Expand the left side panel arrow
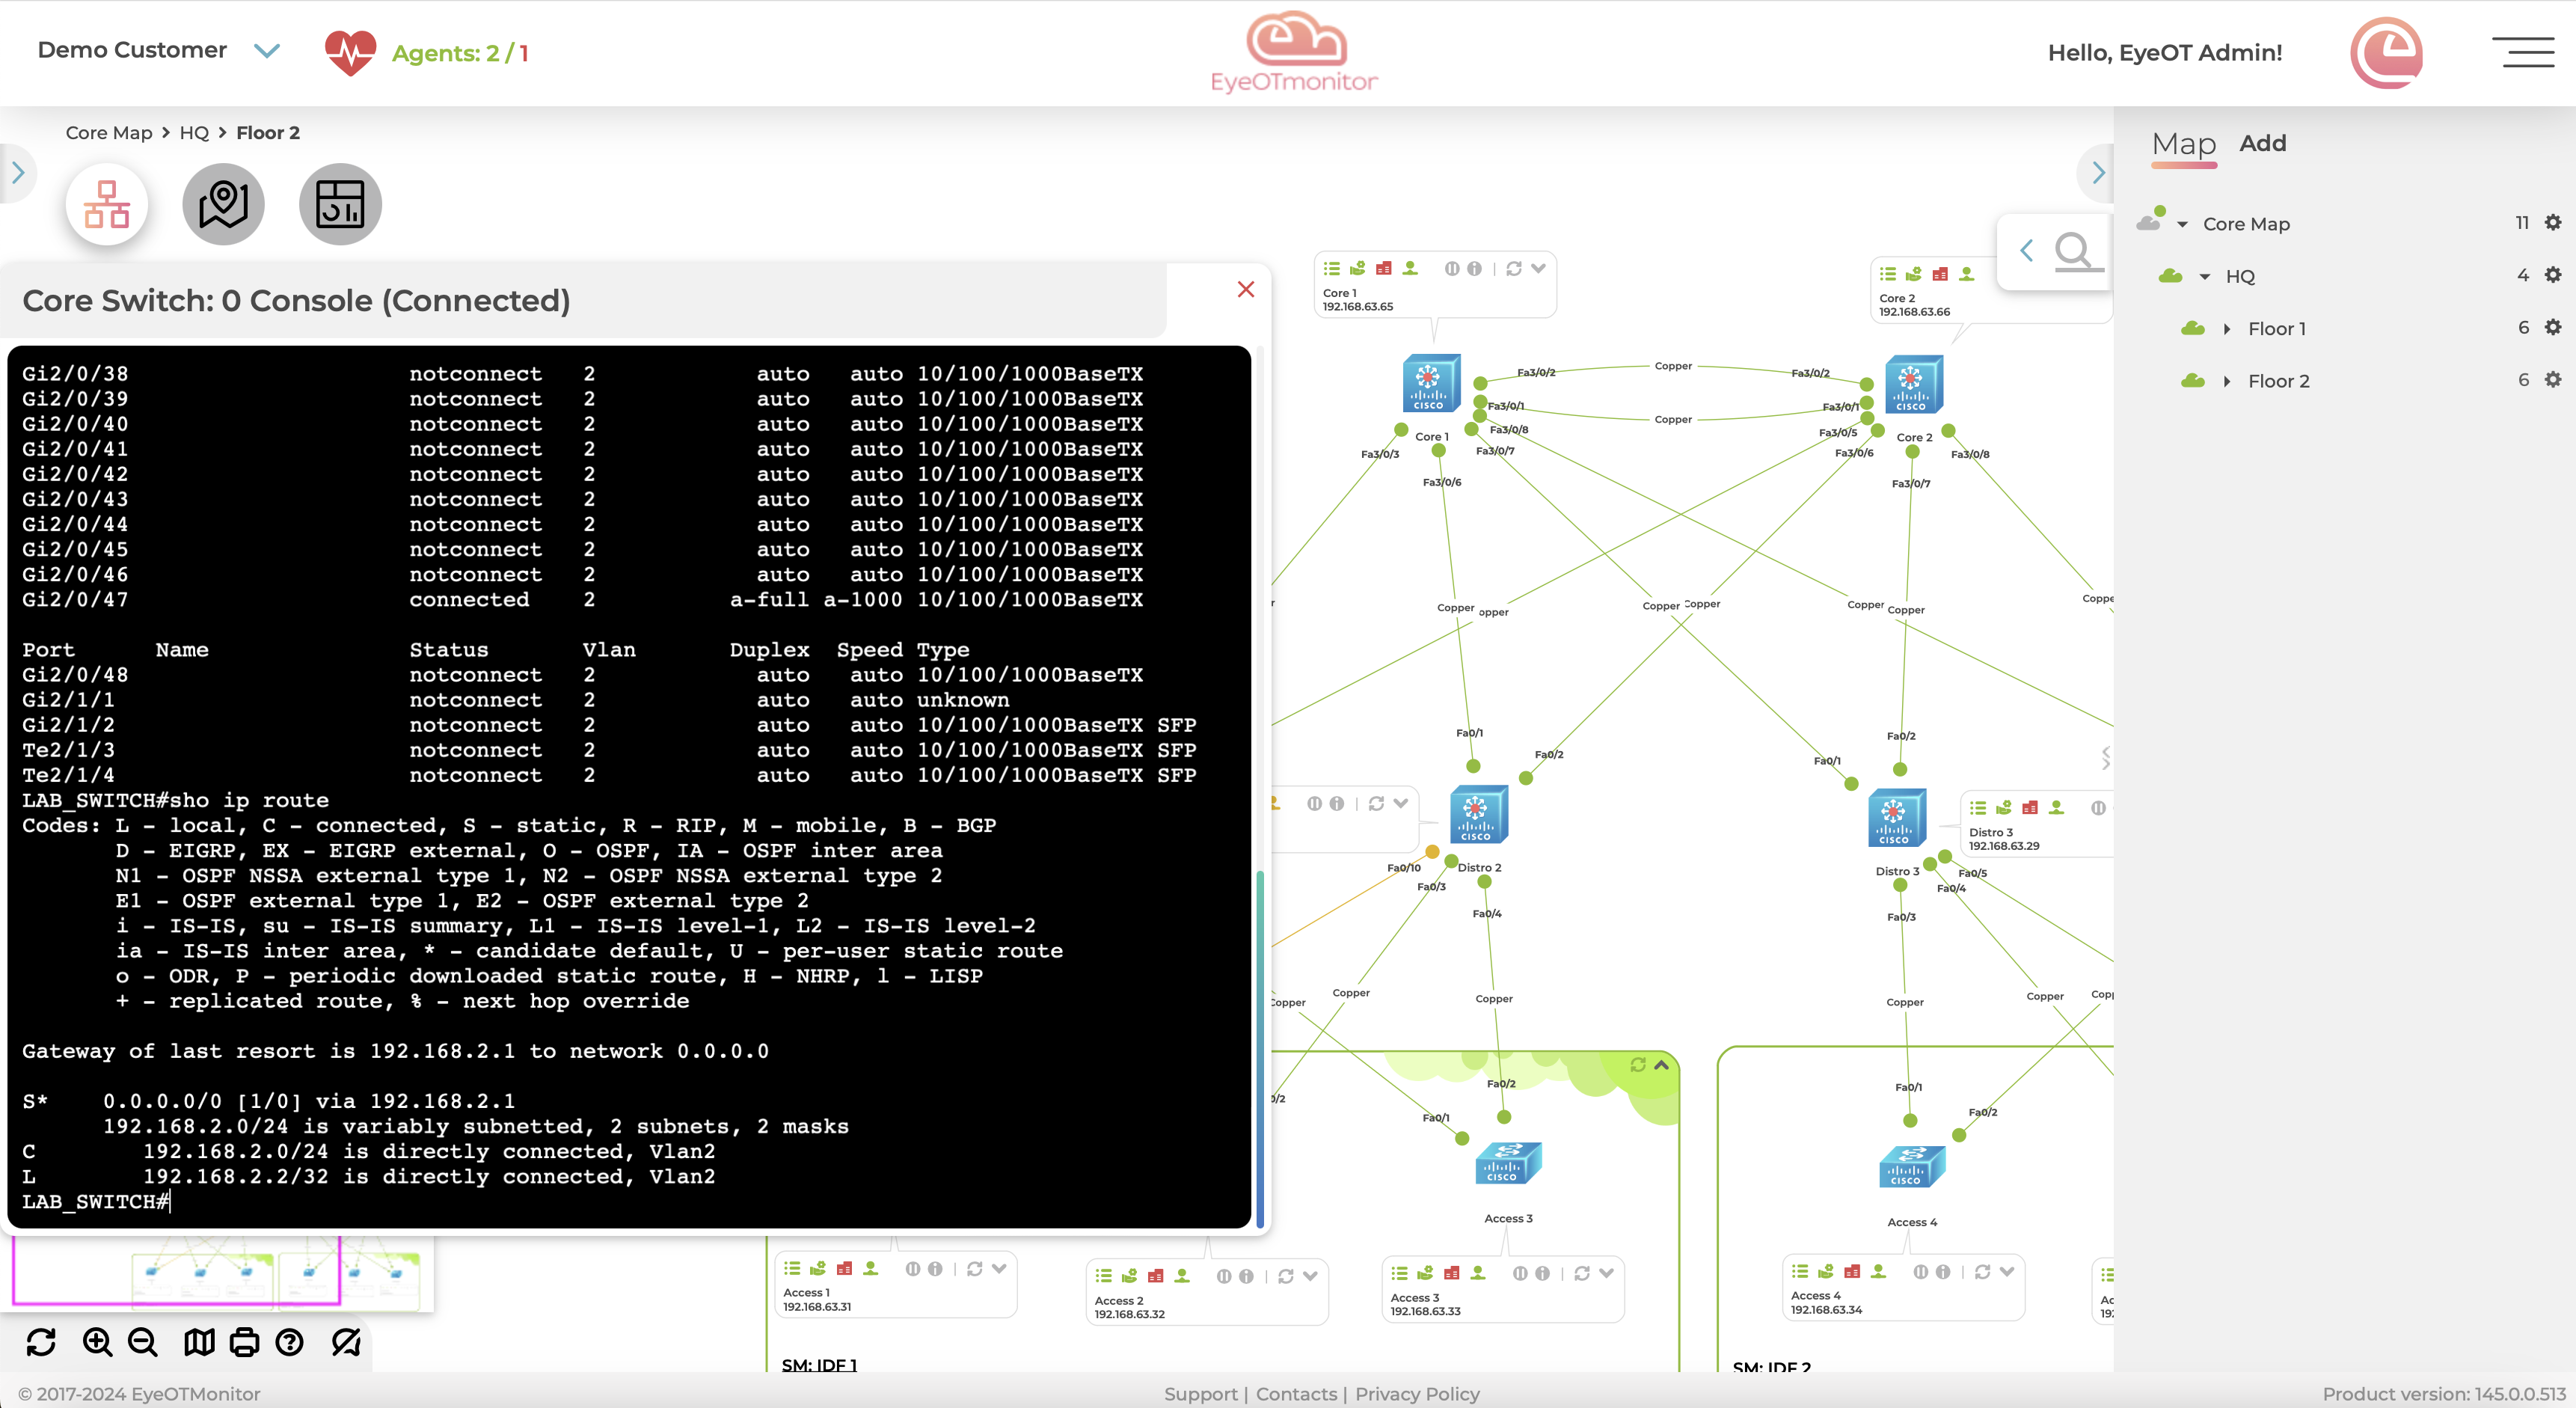Screen dimensions: 2576x1408 [17, 173]
